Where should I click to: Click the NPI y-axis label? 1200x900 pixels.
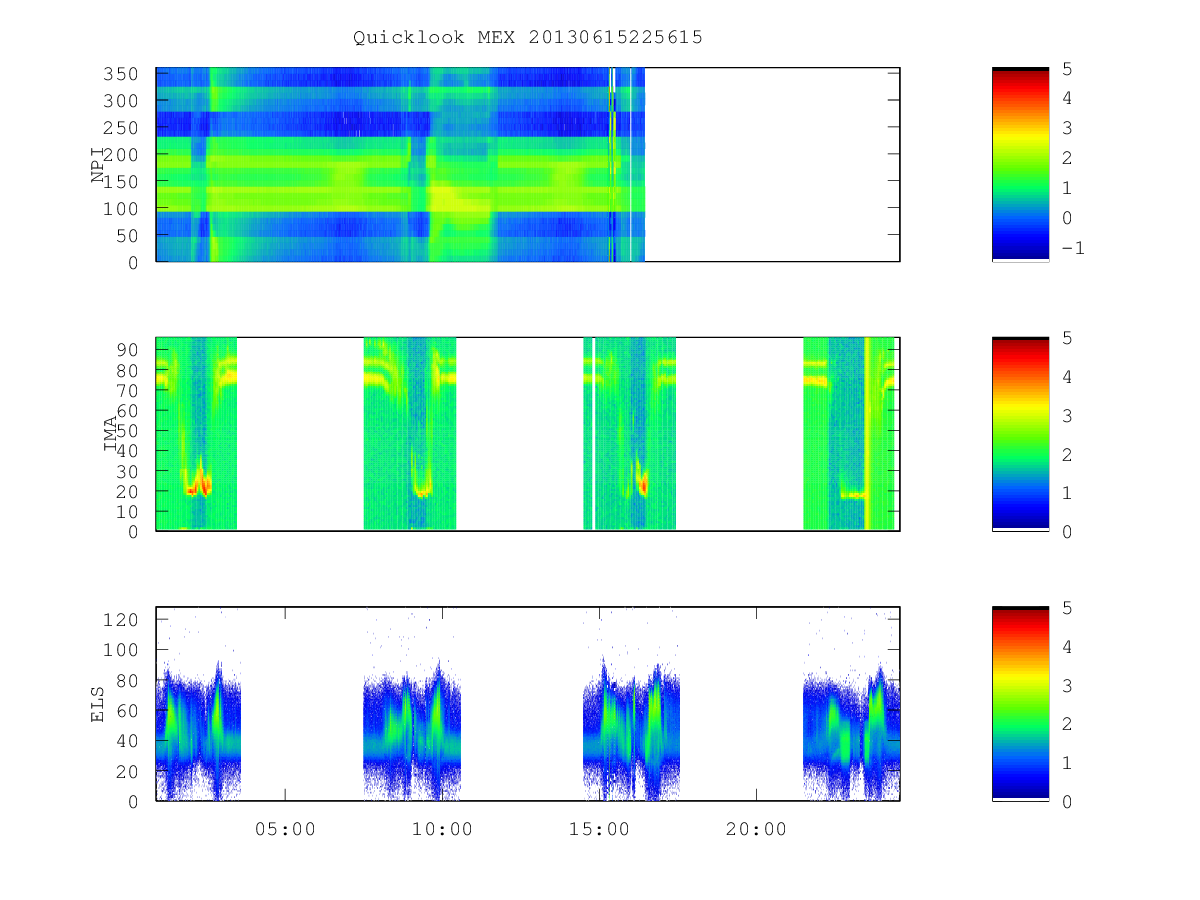click(98, 165)
